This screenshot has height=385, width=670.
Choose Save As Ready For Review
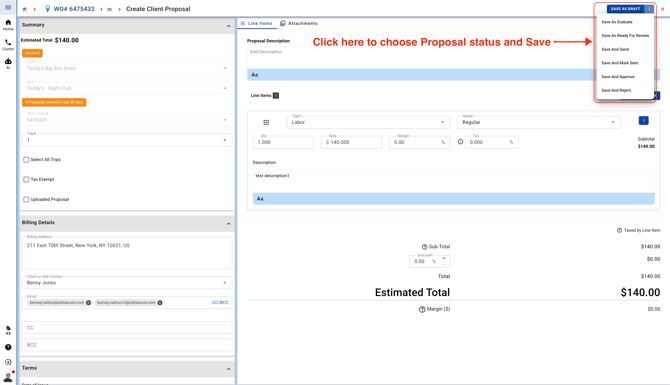625,35
